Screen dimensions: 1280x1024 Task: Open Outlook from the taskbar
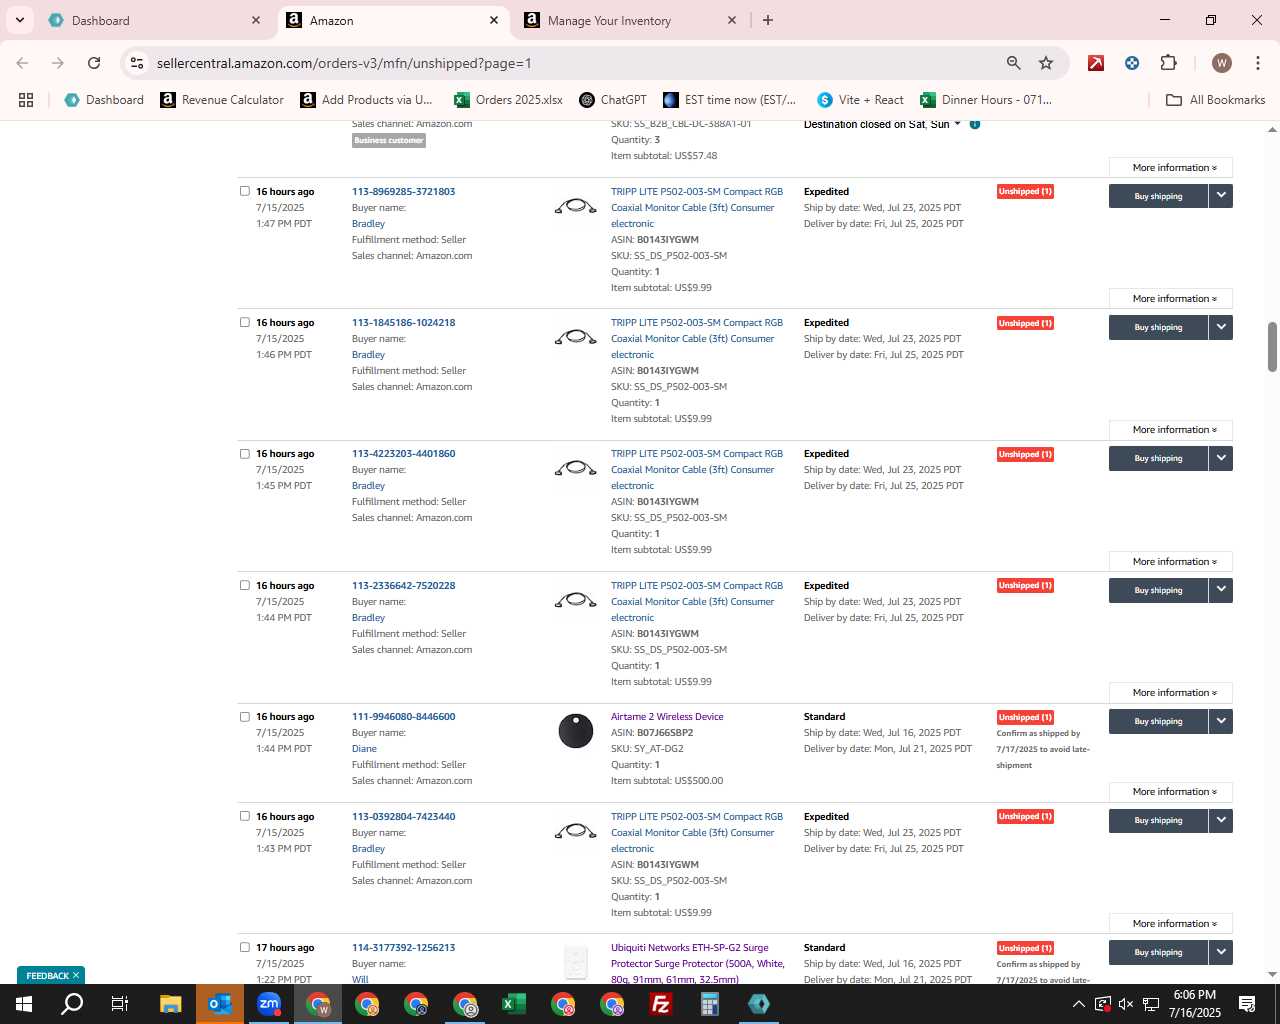(220, 1004)
